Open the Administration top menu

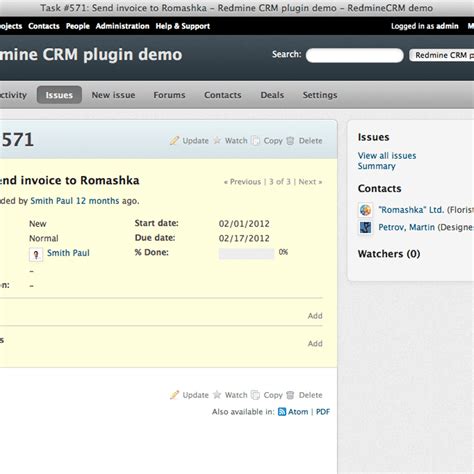pyautogui.click(x=122, y=26)
